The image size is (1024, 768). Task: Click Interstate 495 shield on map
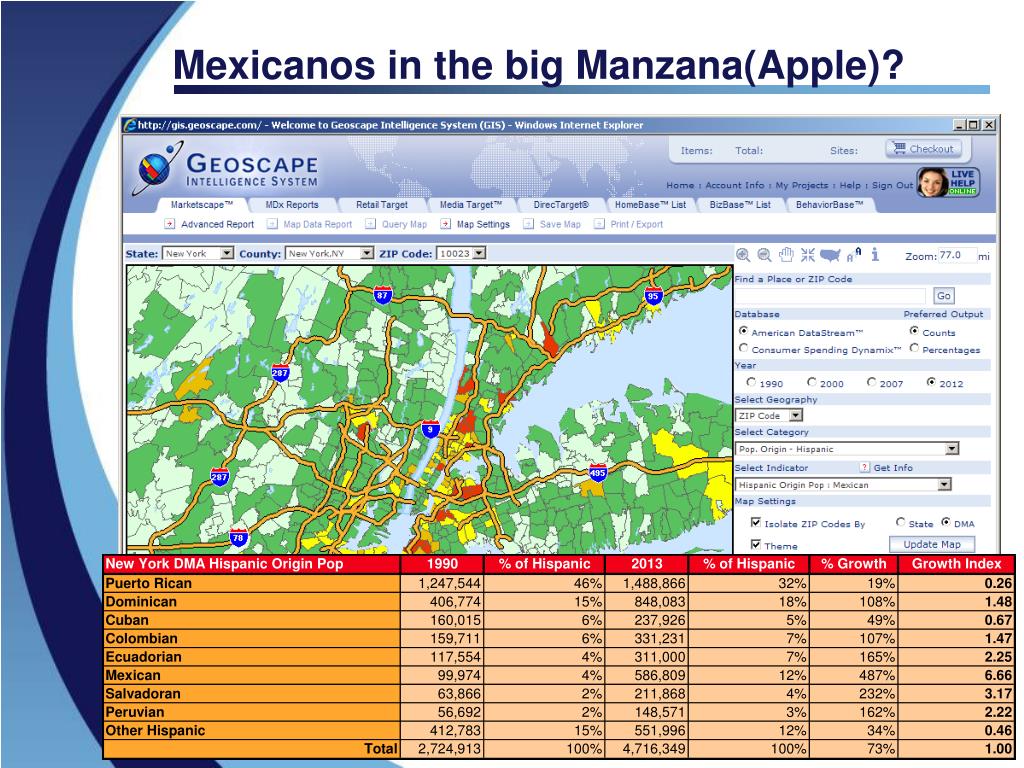tap(598, 472)
